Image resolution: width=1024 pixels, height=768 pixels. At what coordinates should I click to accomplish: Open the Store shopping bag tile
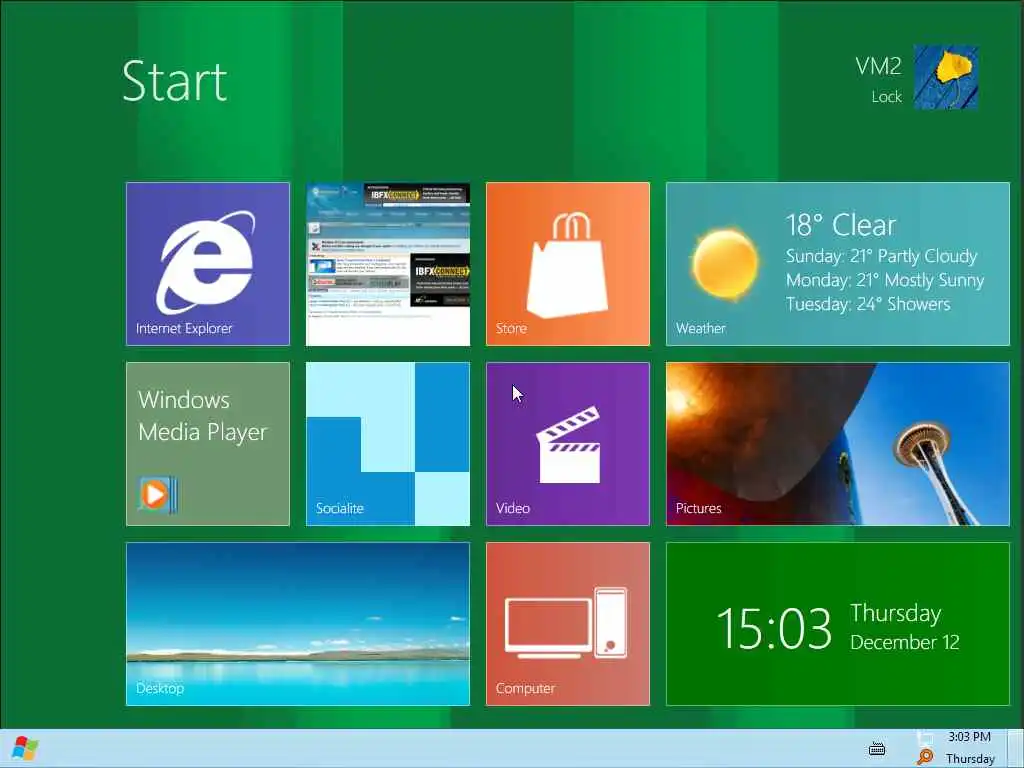coord(568,264)
